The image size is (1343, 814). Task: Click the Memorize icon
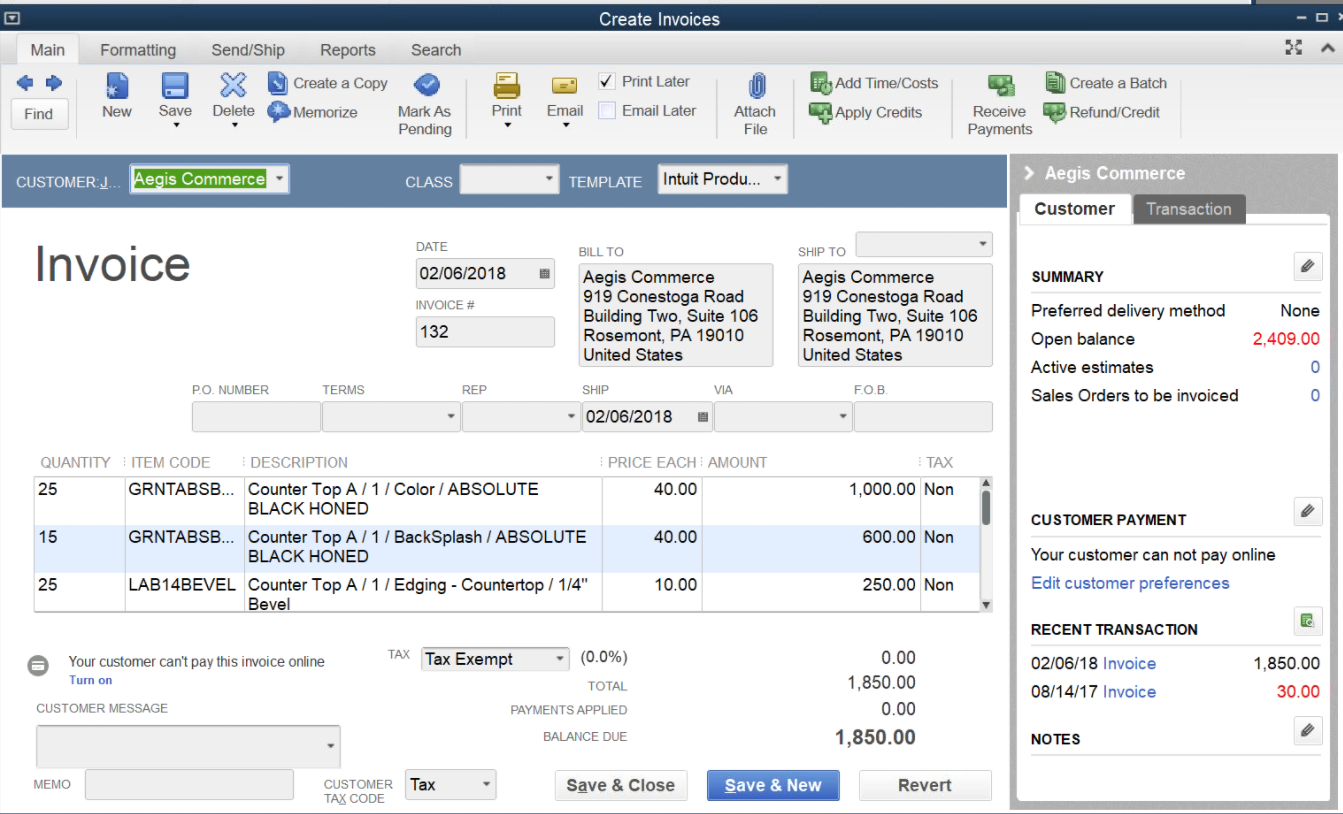point(279,112)
